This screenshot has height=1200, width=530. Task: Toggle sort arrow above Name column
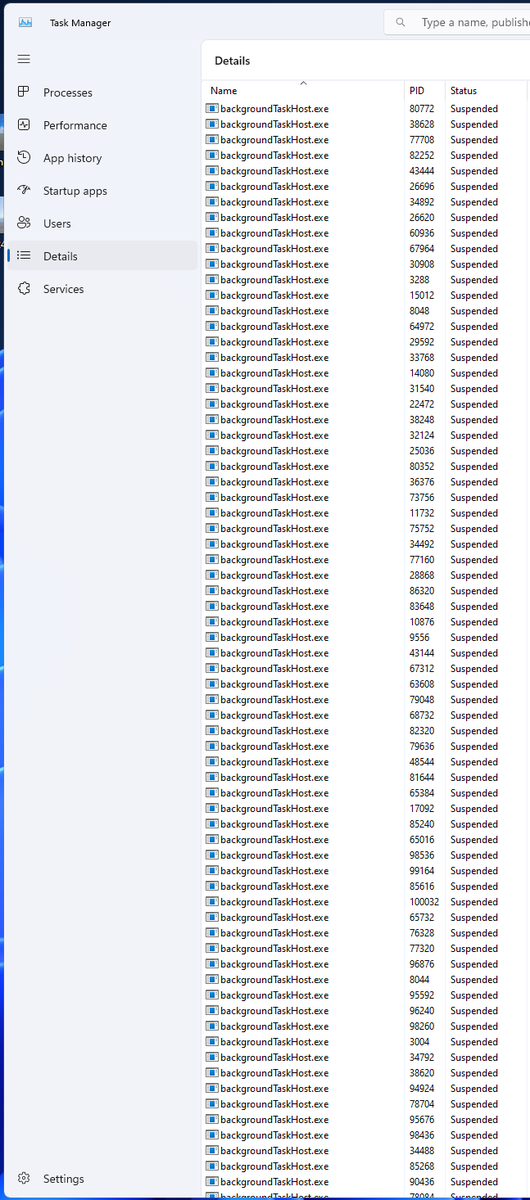pyautogui.click(x=303, y=83)
